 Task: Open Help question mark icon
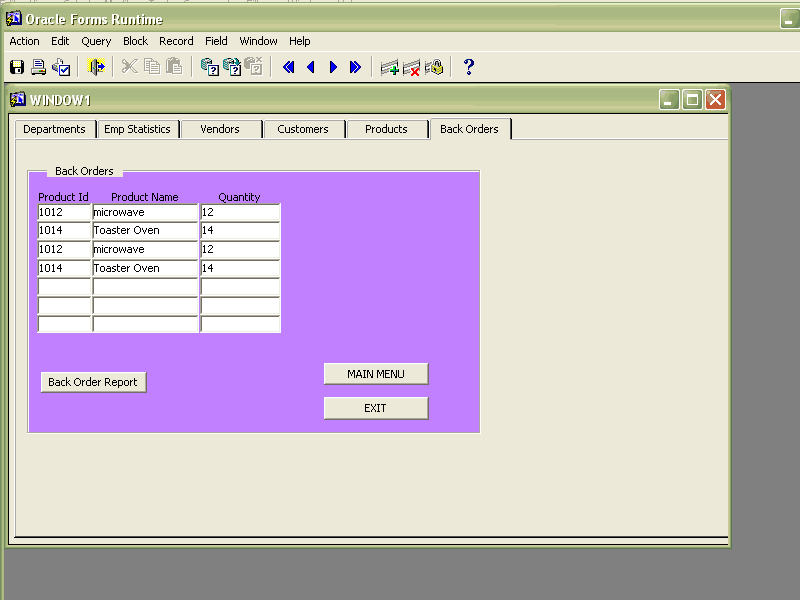click(468, 67)
